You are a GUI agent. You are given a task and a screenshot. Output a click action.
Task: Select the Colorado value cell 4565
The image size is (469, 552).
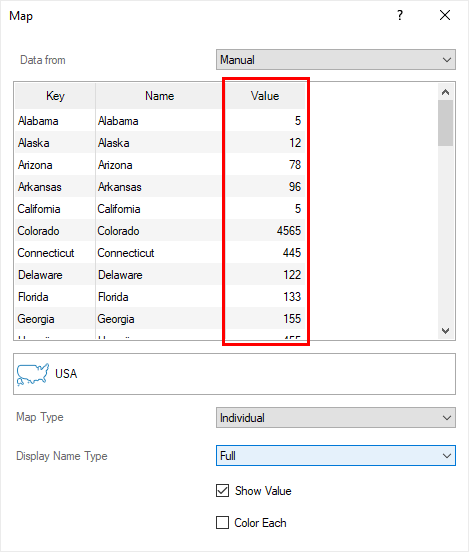coord(265,231)
